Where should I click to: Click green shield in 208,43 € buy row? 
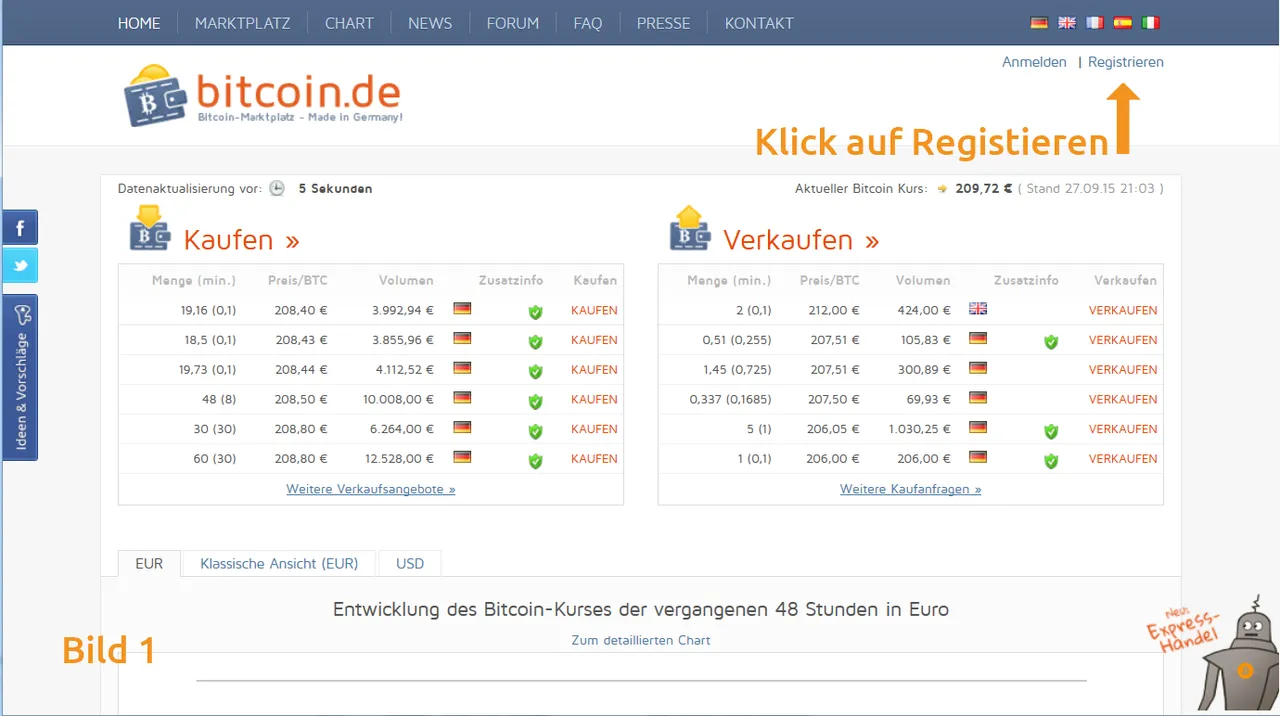coord(535,342)
